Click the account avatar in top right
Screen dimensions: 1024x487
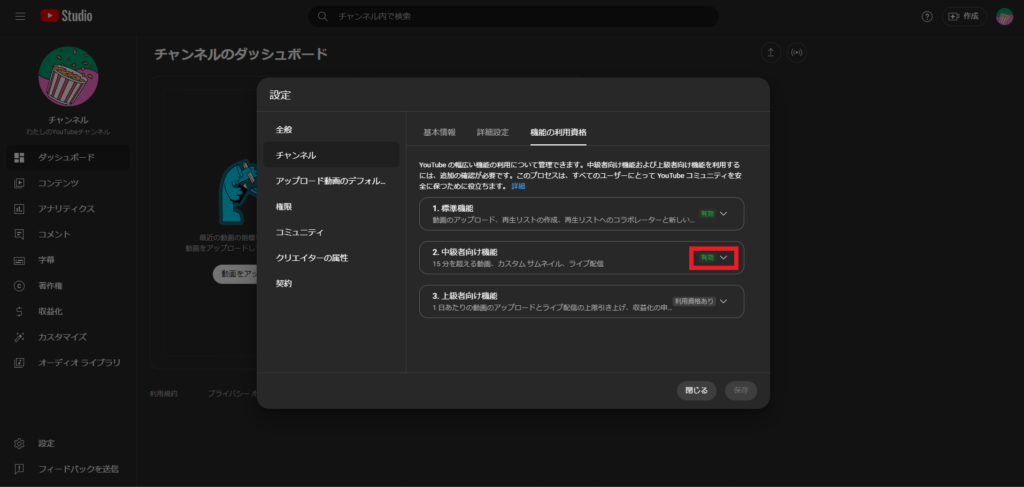(x=1004, y=17)
